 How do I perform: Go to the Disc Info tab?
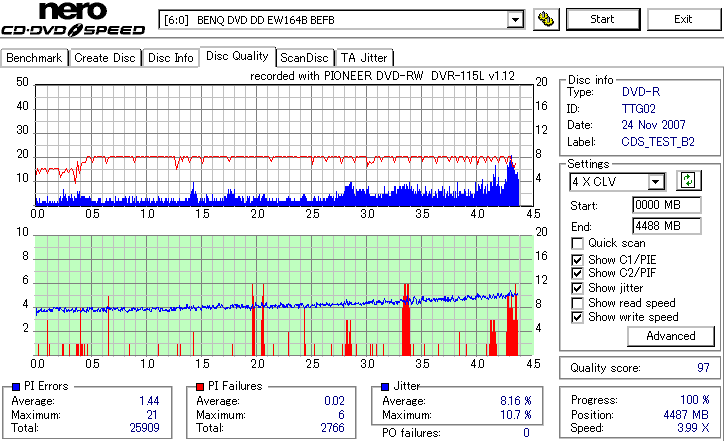point(170,58)
